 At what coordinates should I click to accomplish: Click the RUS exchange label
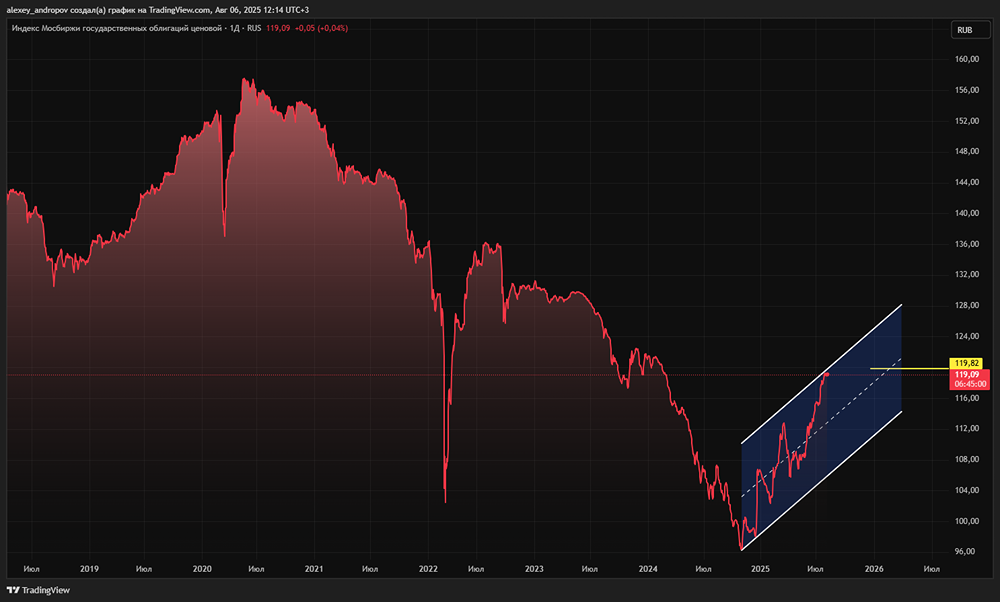pyautogui.click(x=254, y=28)
